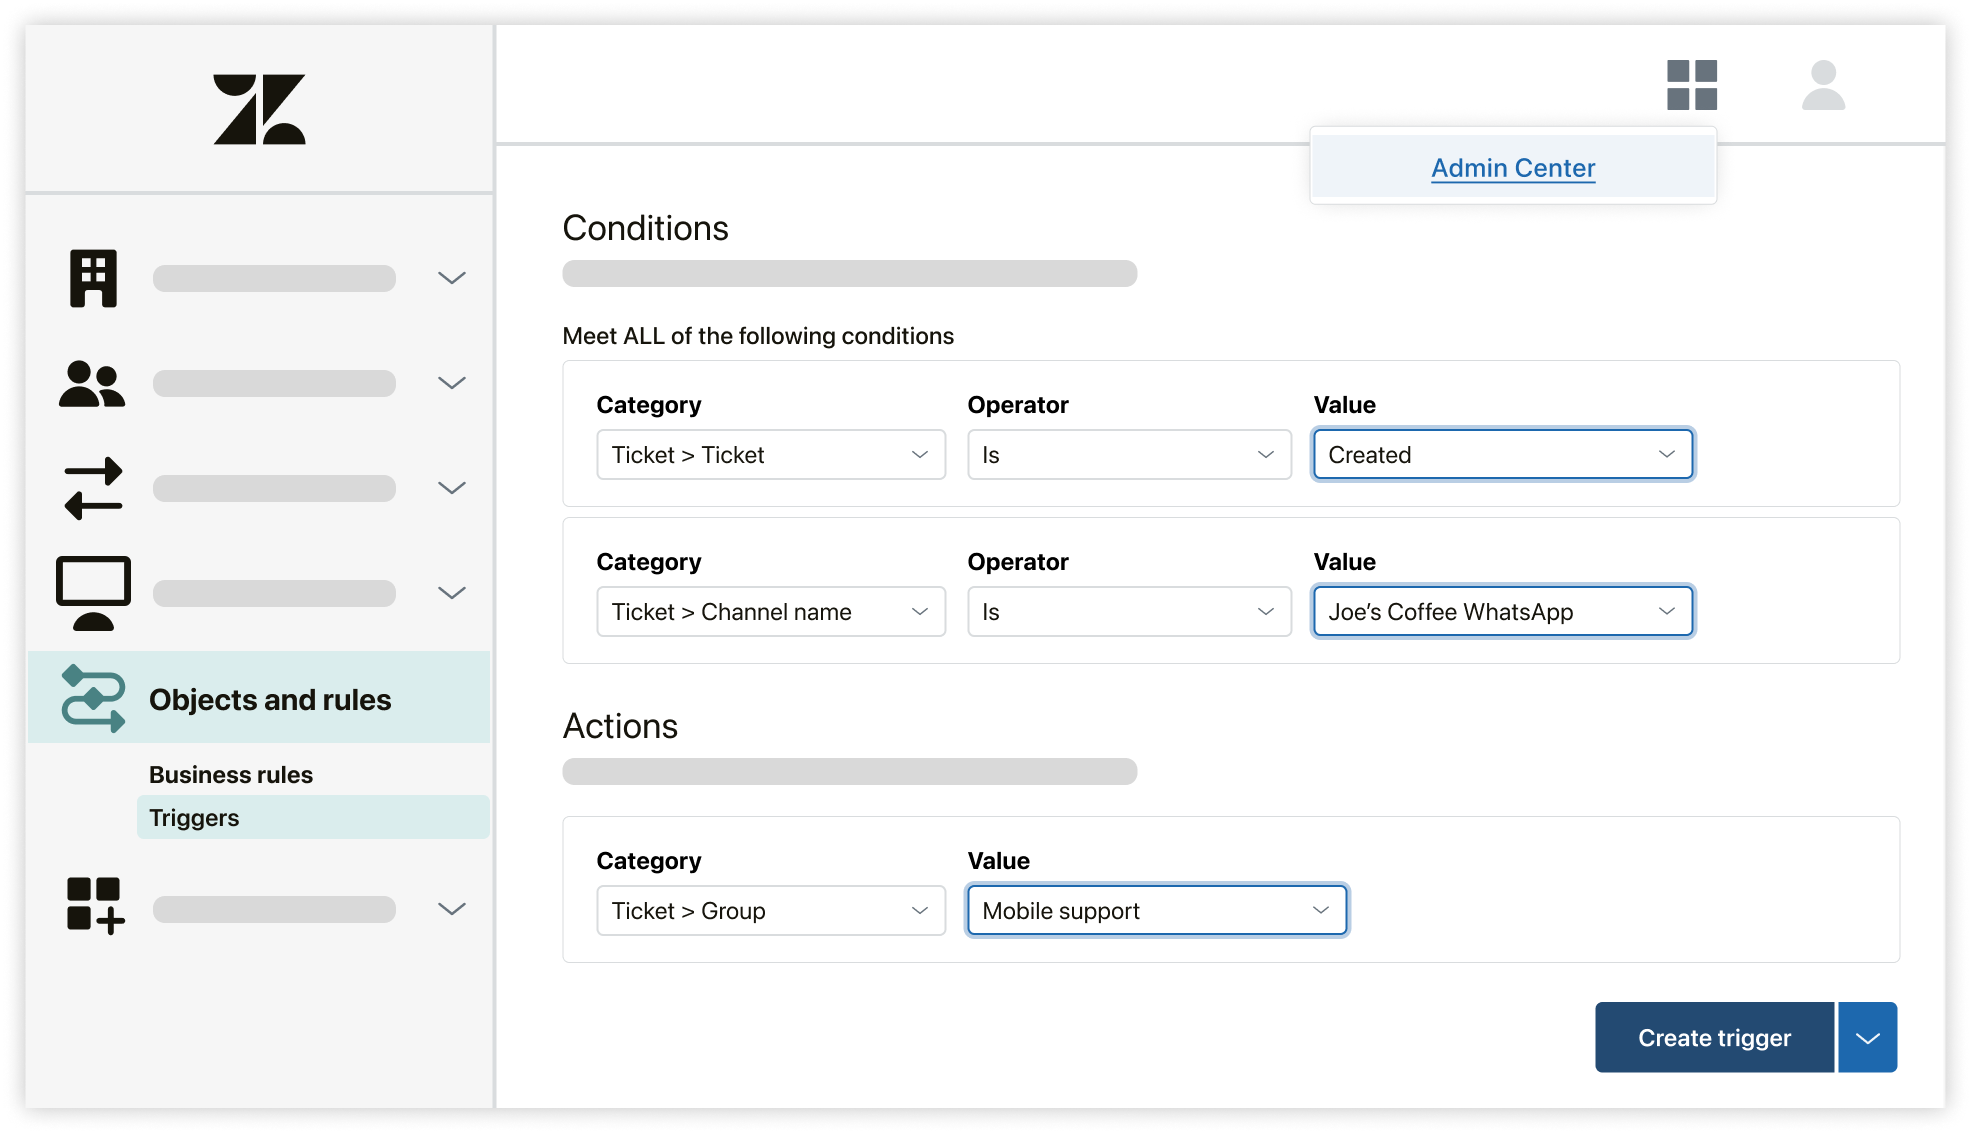Screen dimensions: 1971x1133
Task: Click the People/Agents icon in sidebar
Action: pyautogui.click(x=91, y=382)
